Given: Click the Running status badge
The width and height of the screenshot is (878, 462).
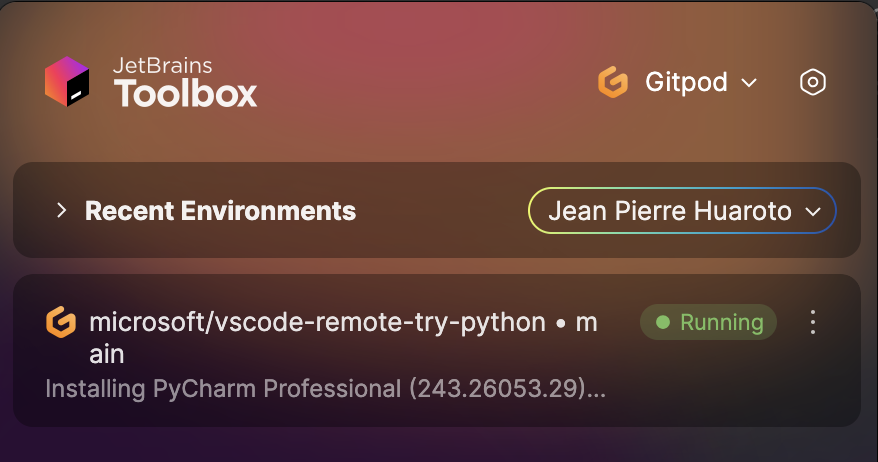Looking at the screenshot, I should click(708, 322).
